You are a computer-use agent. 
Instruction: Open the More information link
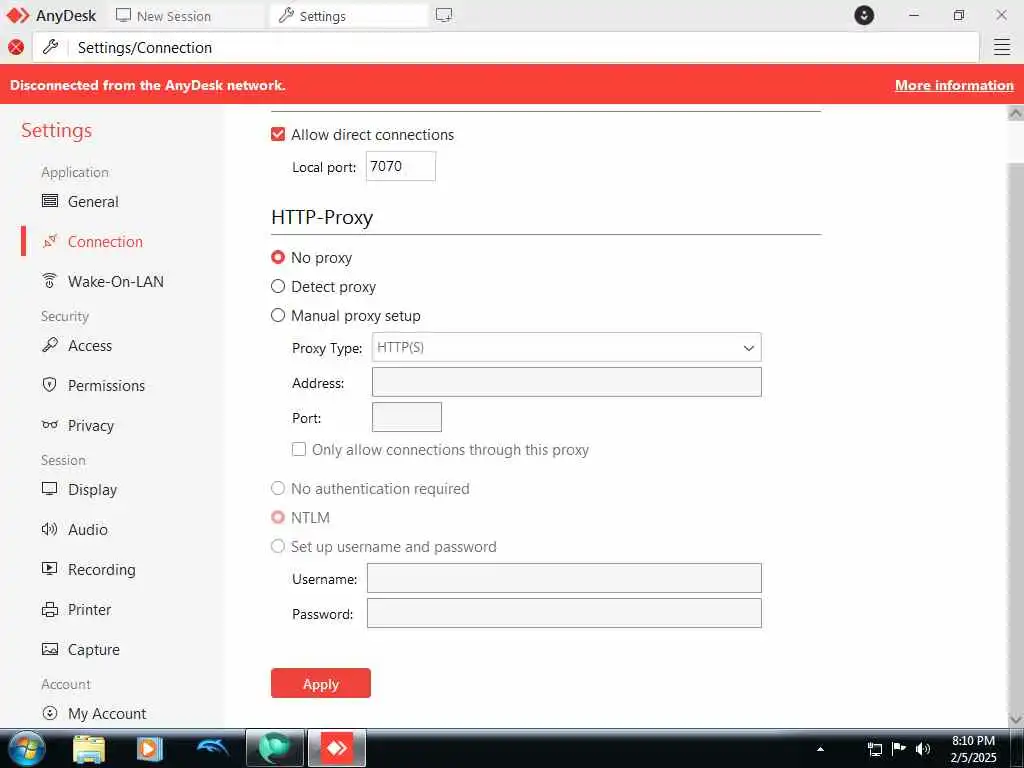(954, 85)
